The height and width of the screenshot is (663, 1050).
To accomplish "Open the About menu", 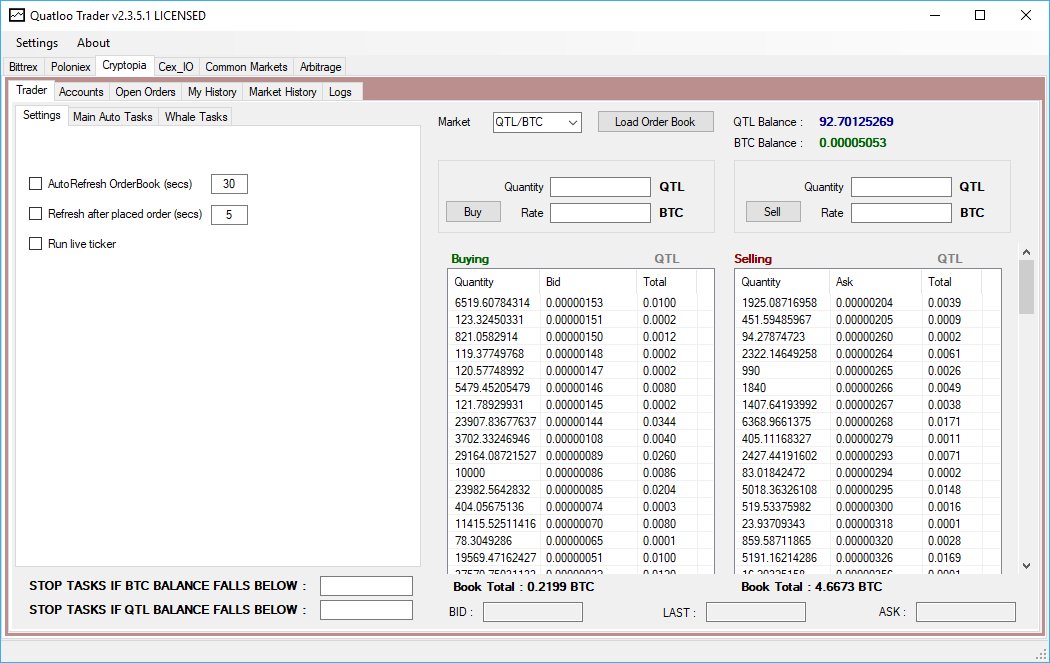I will point(93,43).
